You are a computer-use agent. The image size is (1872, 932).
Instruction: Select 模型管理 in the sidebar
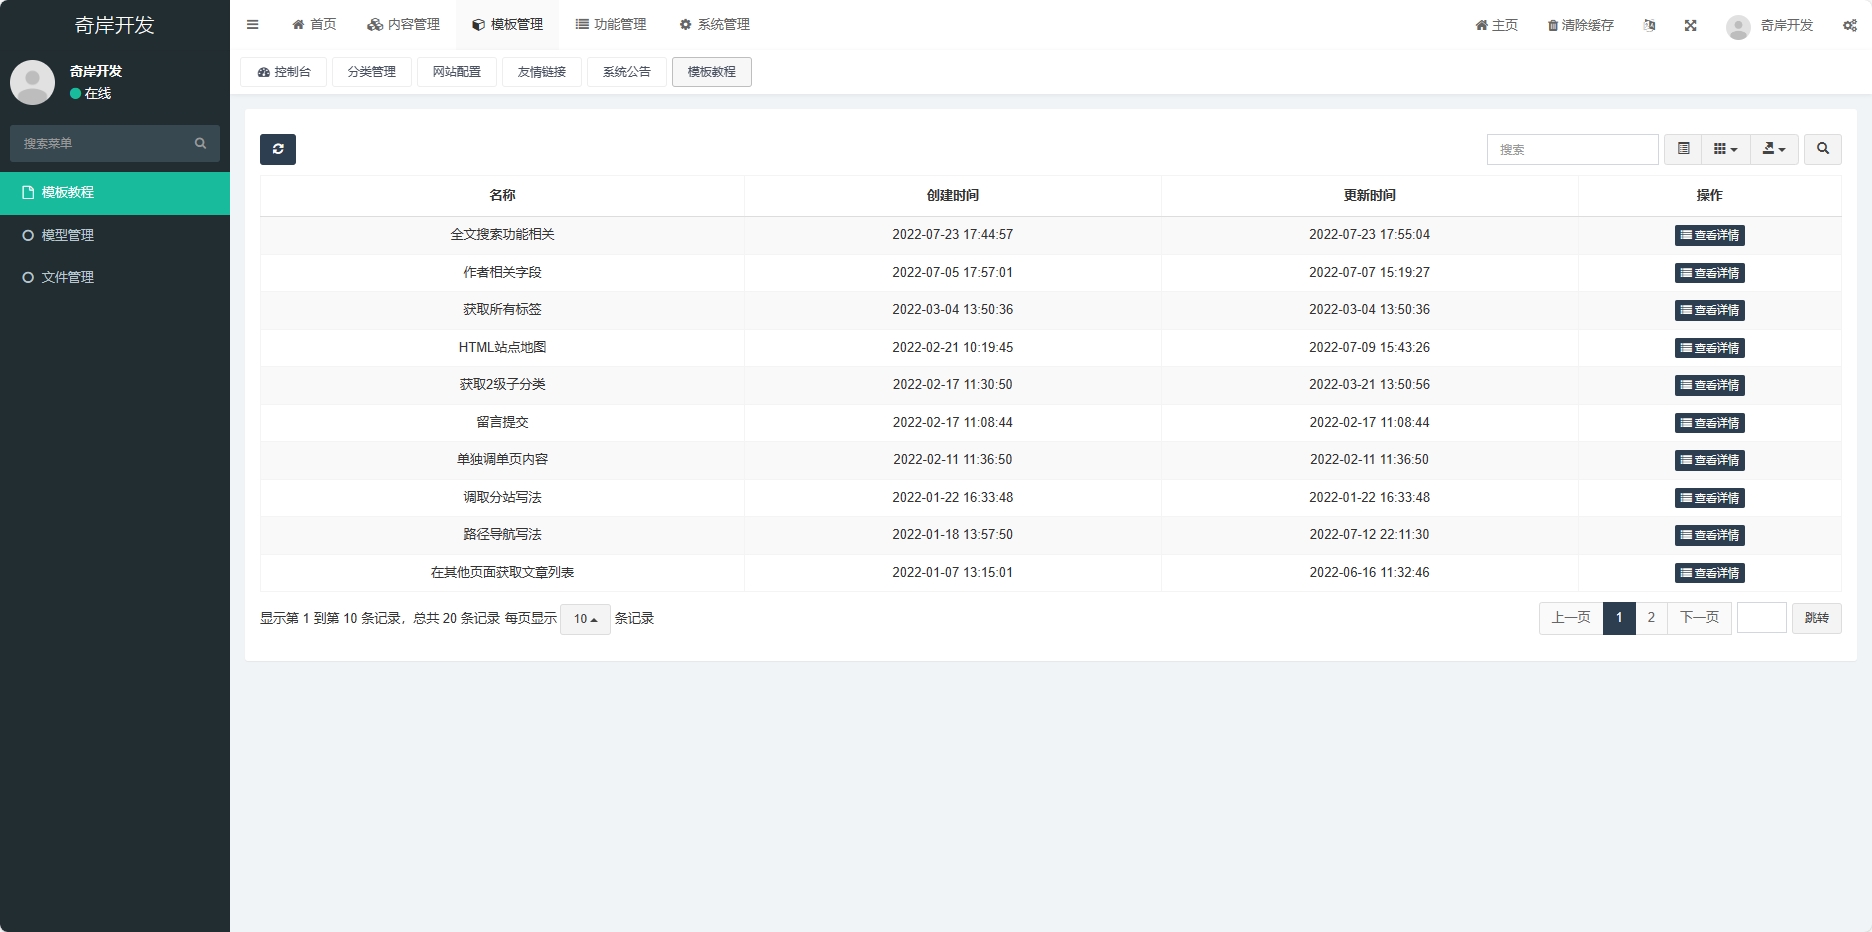tap(68, 235)
